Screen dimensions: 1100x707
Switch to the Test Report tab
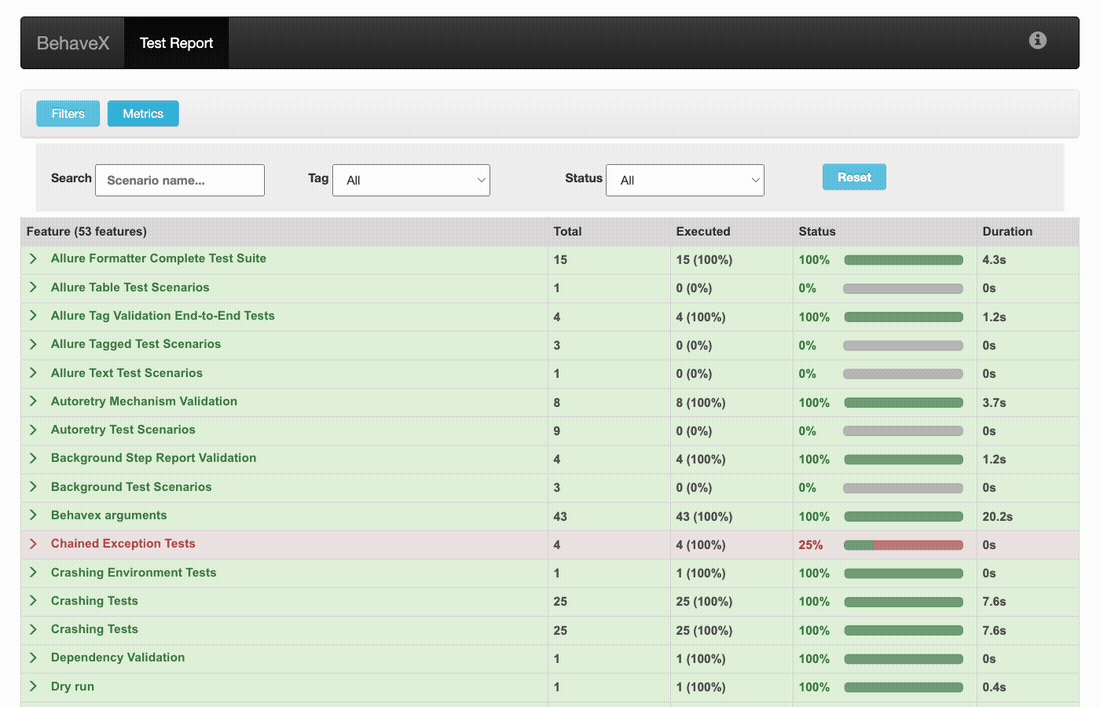click(x=176, y=43)
